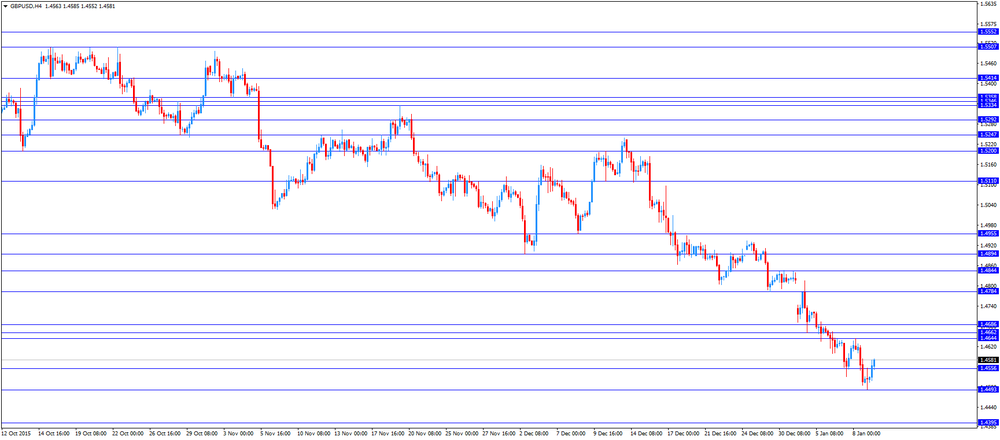1000x440 pixels.
Task: Select the 1.4556 horizontal level price label
Action: tap(988, 368)
